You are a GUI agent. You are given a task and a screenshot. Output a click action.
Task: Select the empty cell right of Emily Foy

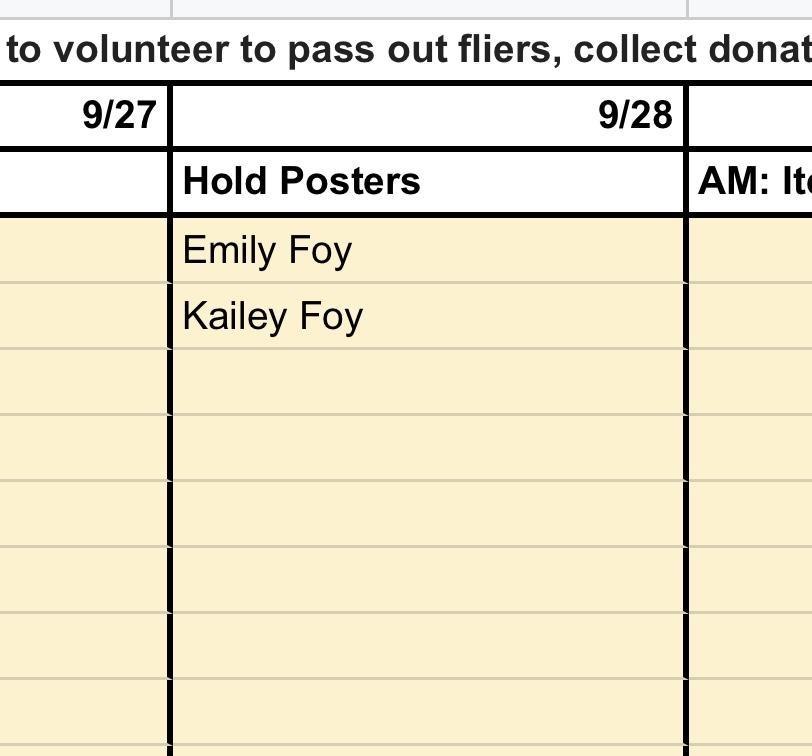click(752, 250)
